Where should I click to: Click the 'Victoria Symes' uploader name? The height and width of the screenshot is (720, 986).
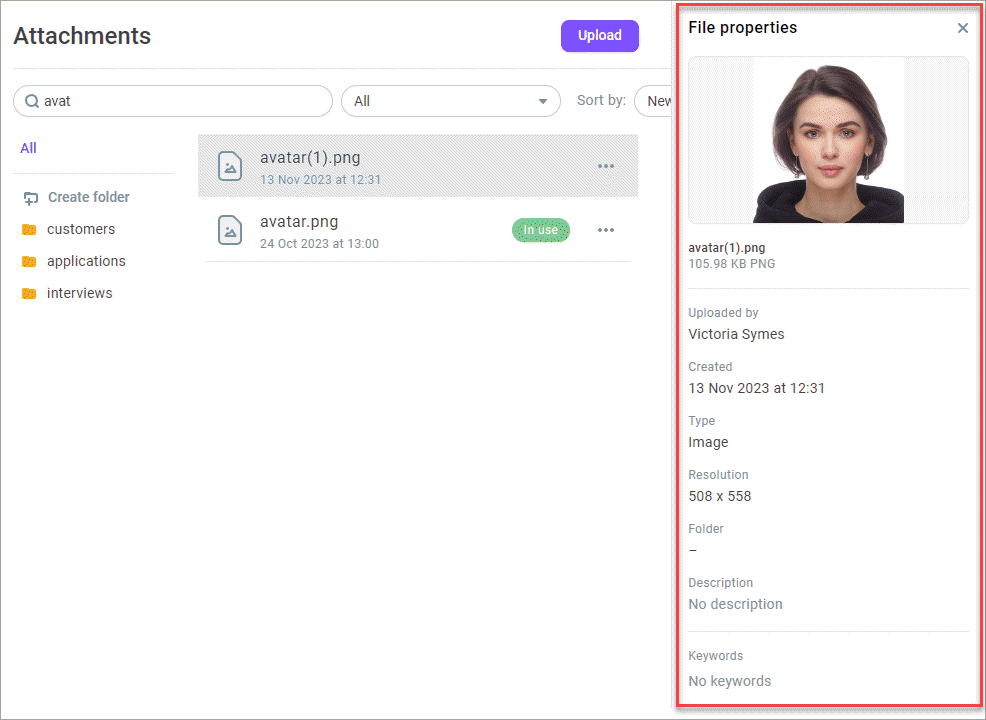(x=736, y=335)
